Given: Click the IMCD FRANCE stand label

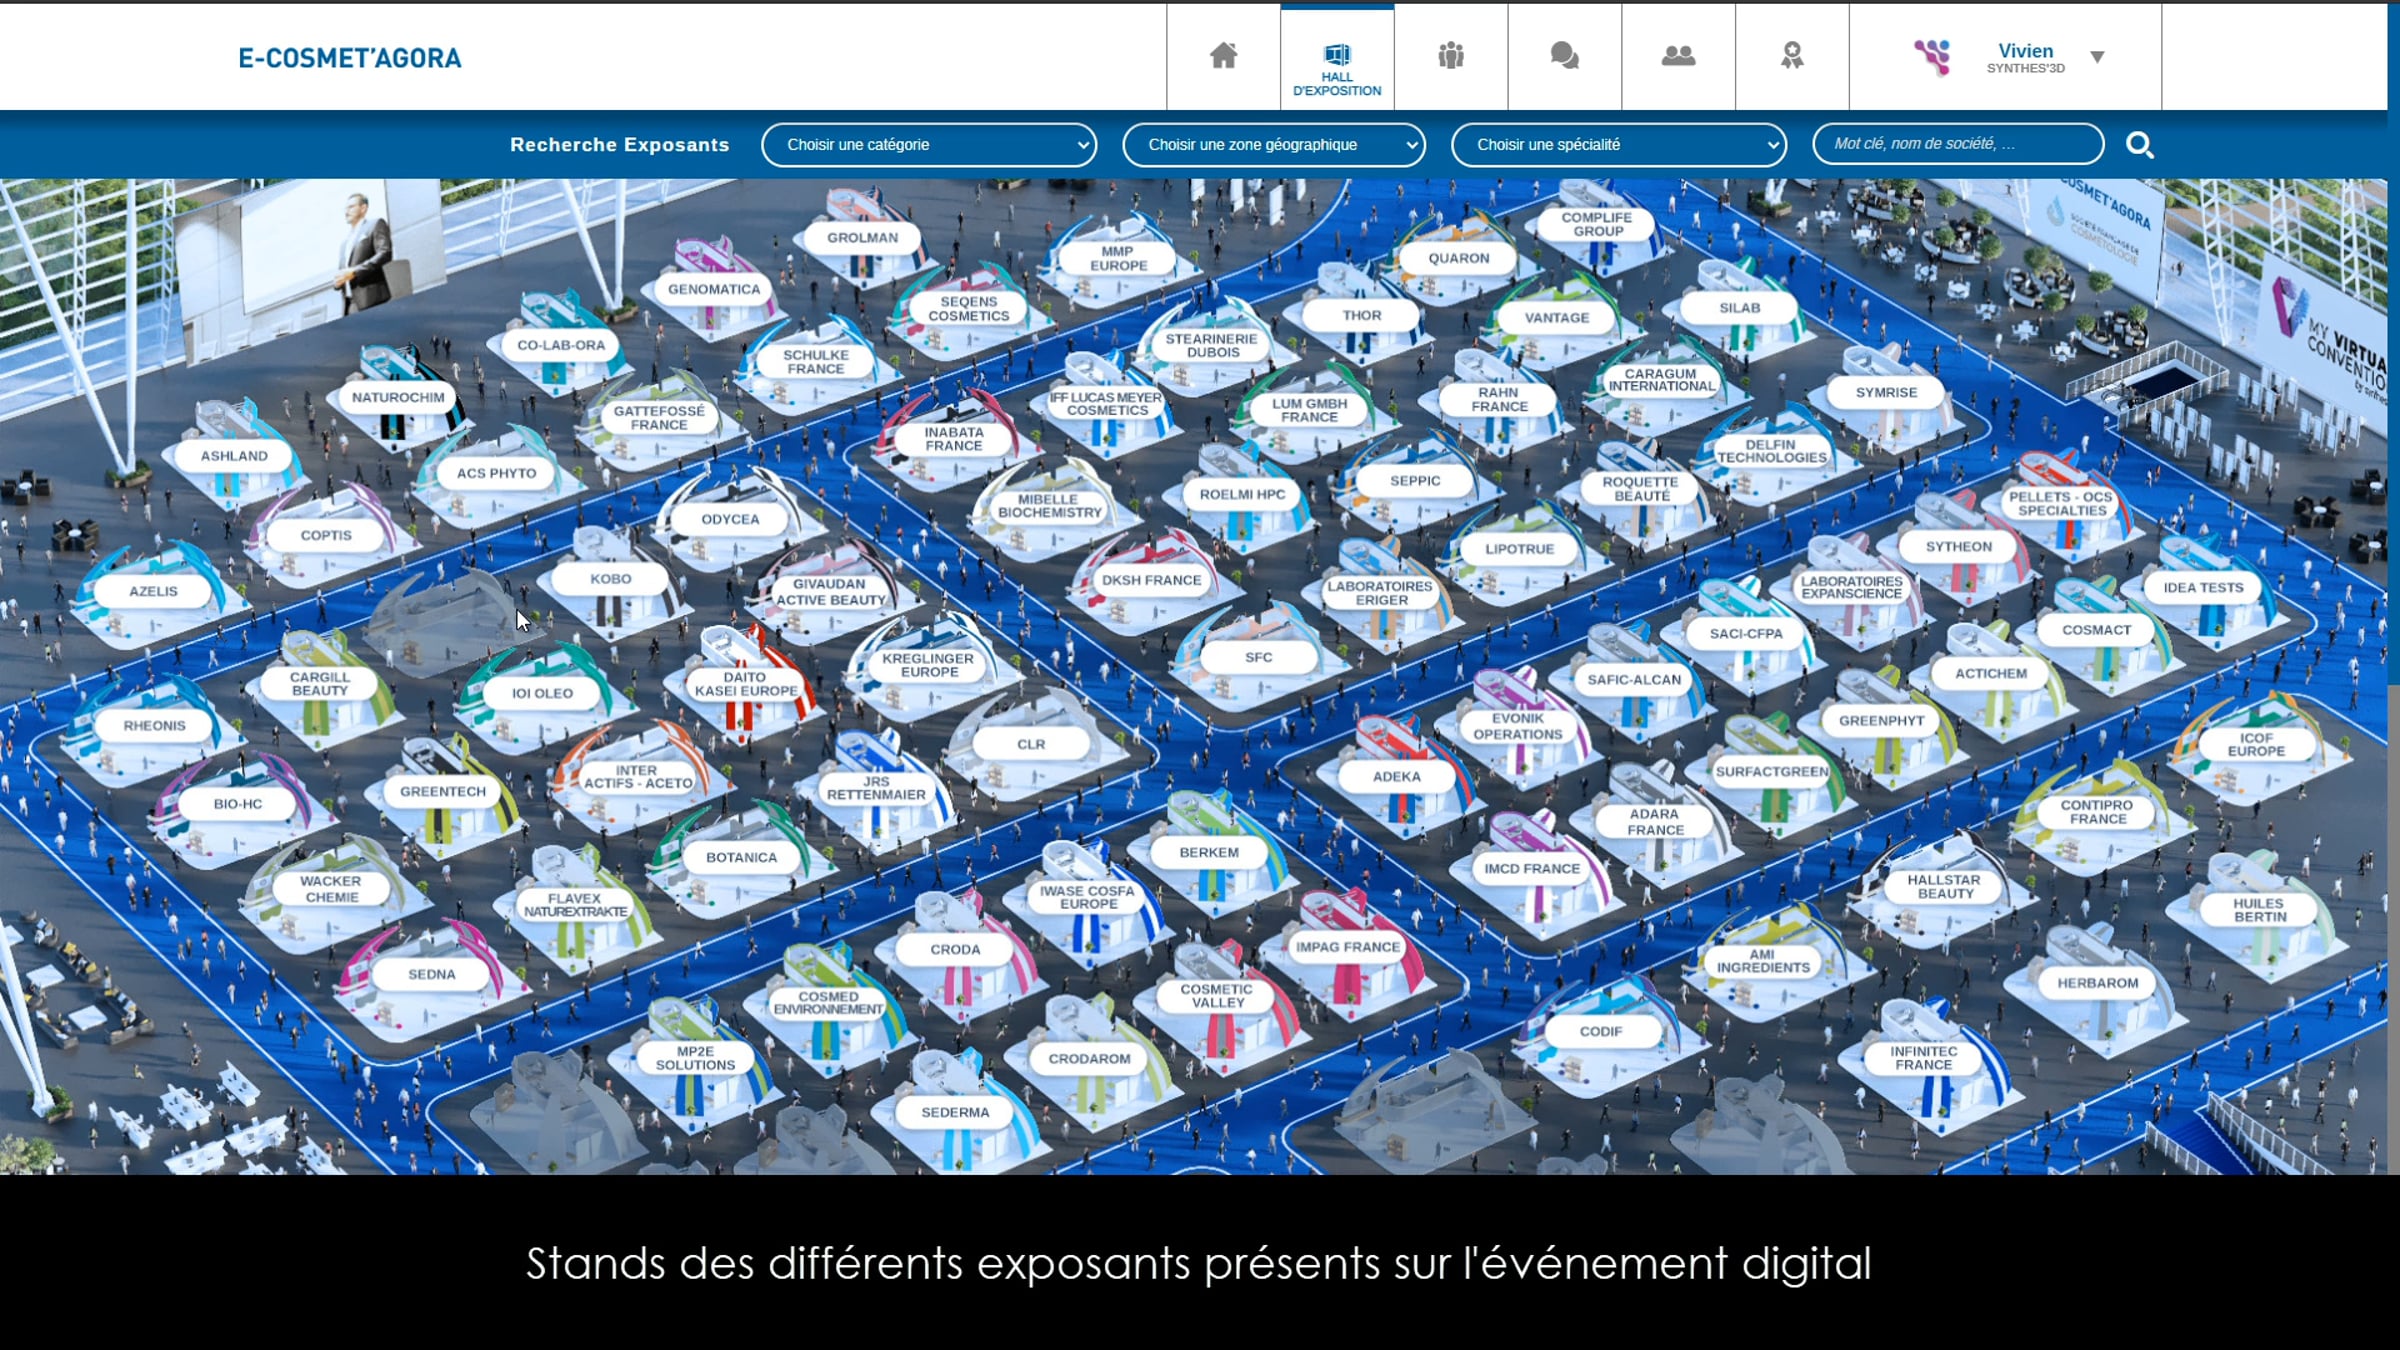Looking at the screenshot, I should [1532, 868].
